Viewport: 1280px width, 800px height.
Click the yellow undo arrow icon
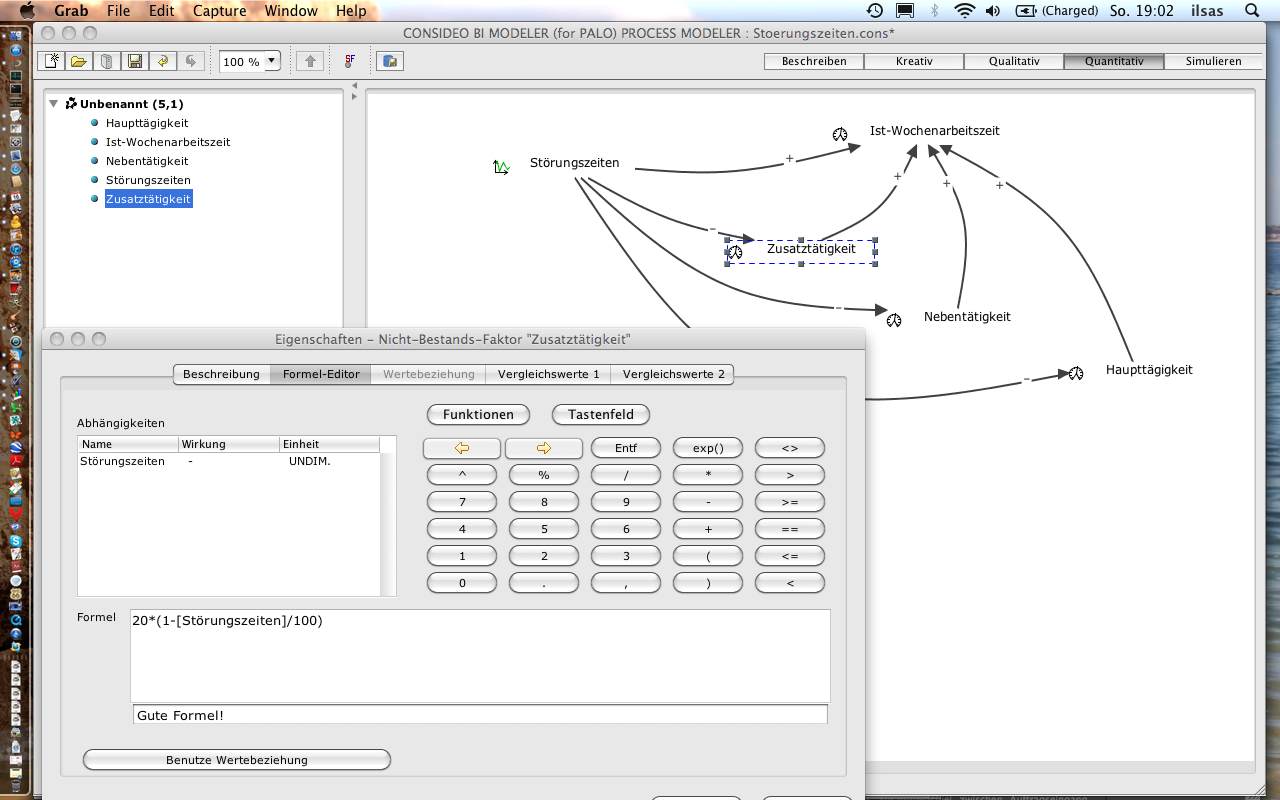162,61
